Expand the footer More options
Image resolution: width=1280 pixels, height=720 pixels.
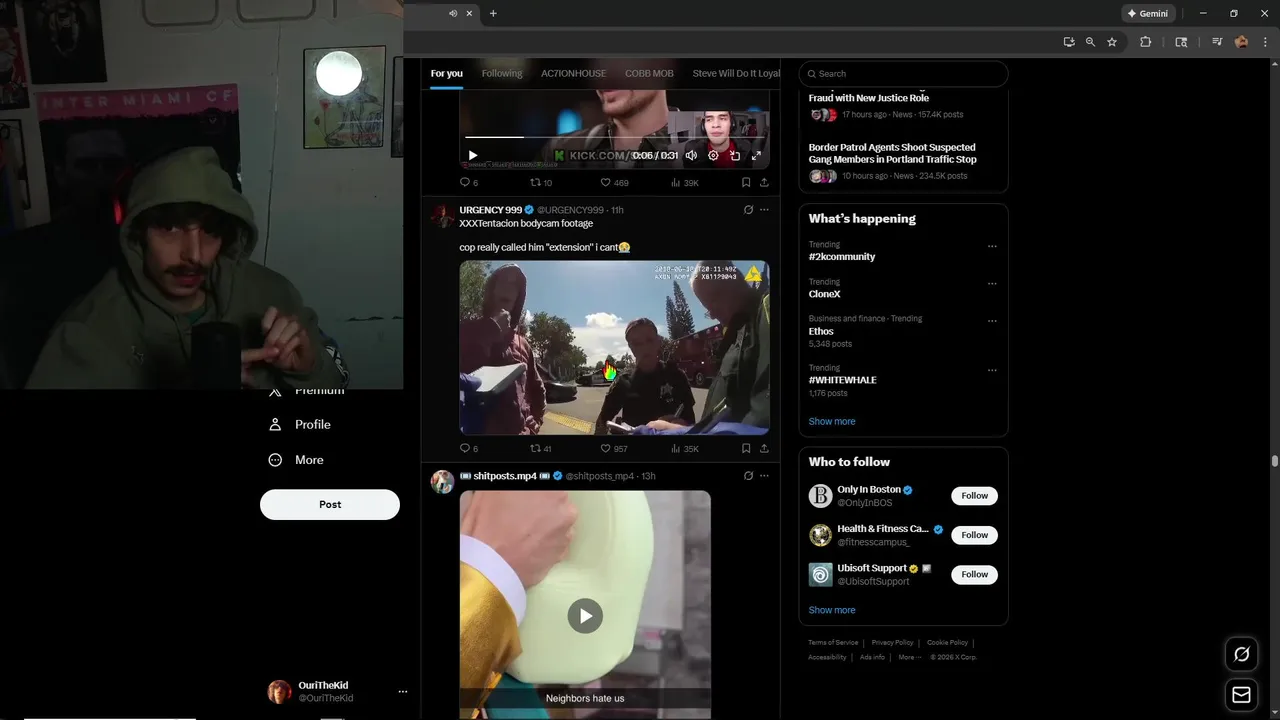point(908,657)
